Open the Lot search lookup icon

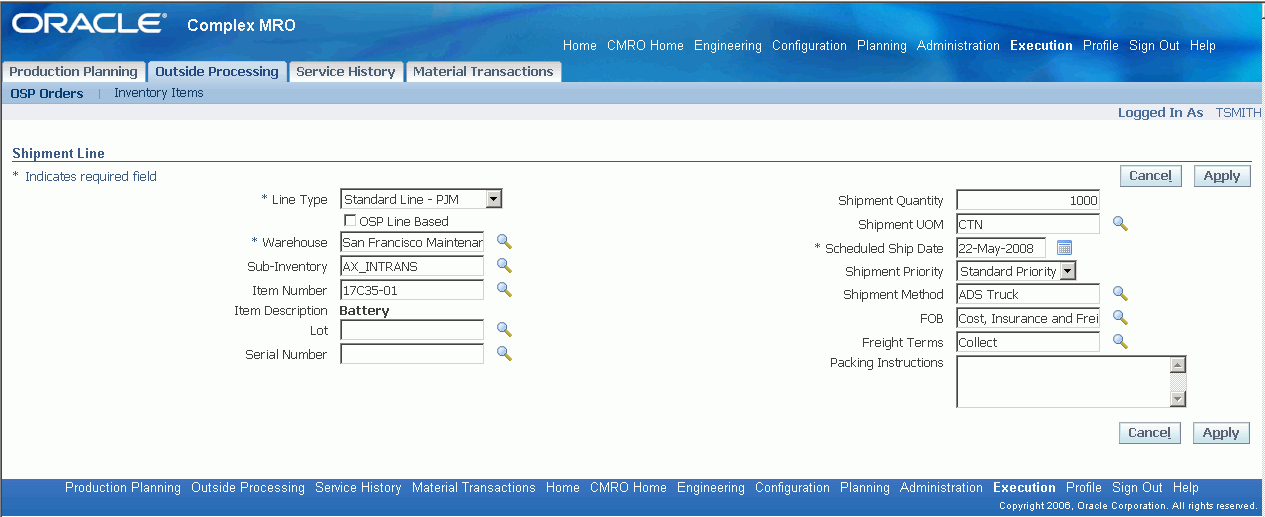pos(505,329)
